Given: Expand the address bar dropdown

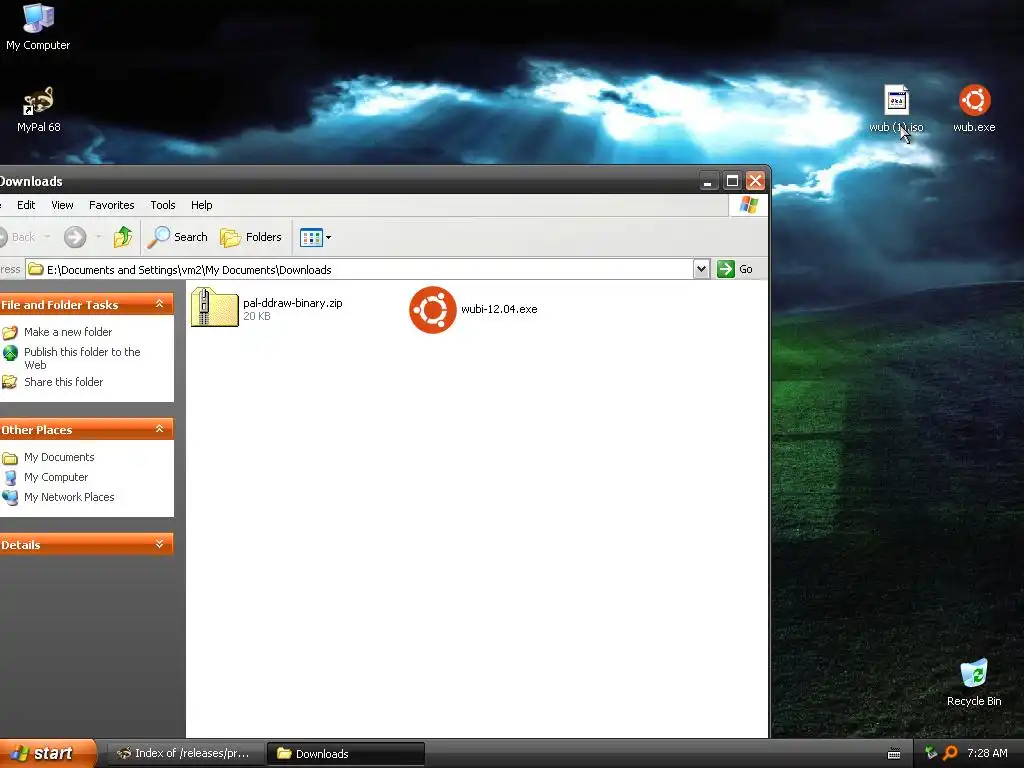Looking at the screenshot, I should 701,269.
